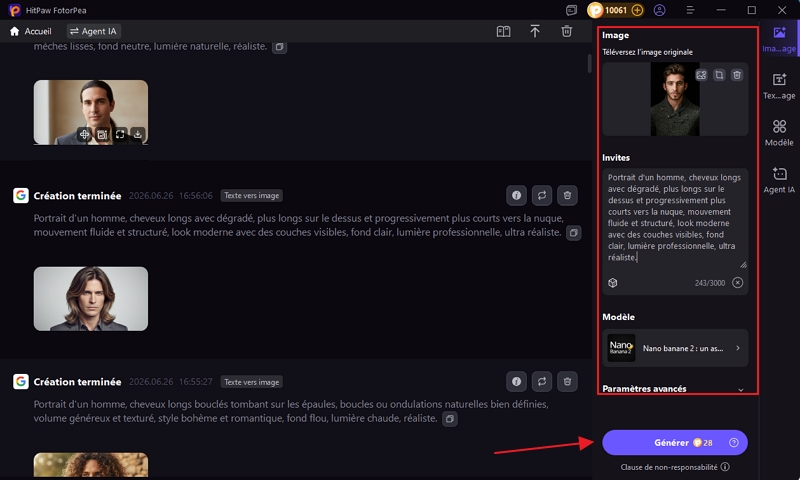The height and width of the screenshot is (480, 800).
Task: Delete the uploaded original image
Action: 737,75
